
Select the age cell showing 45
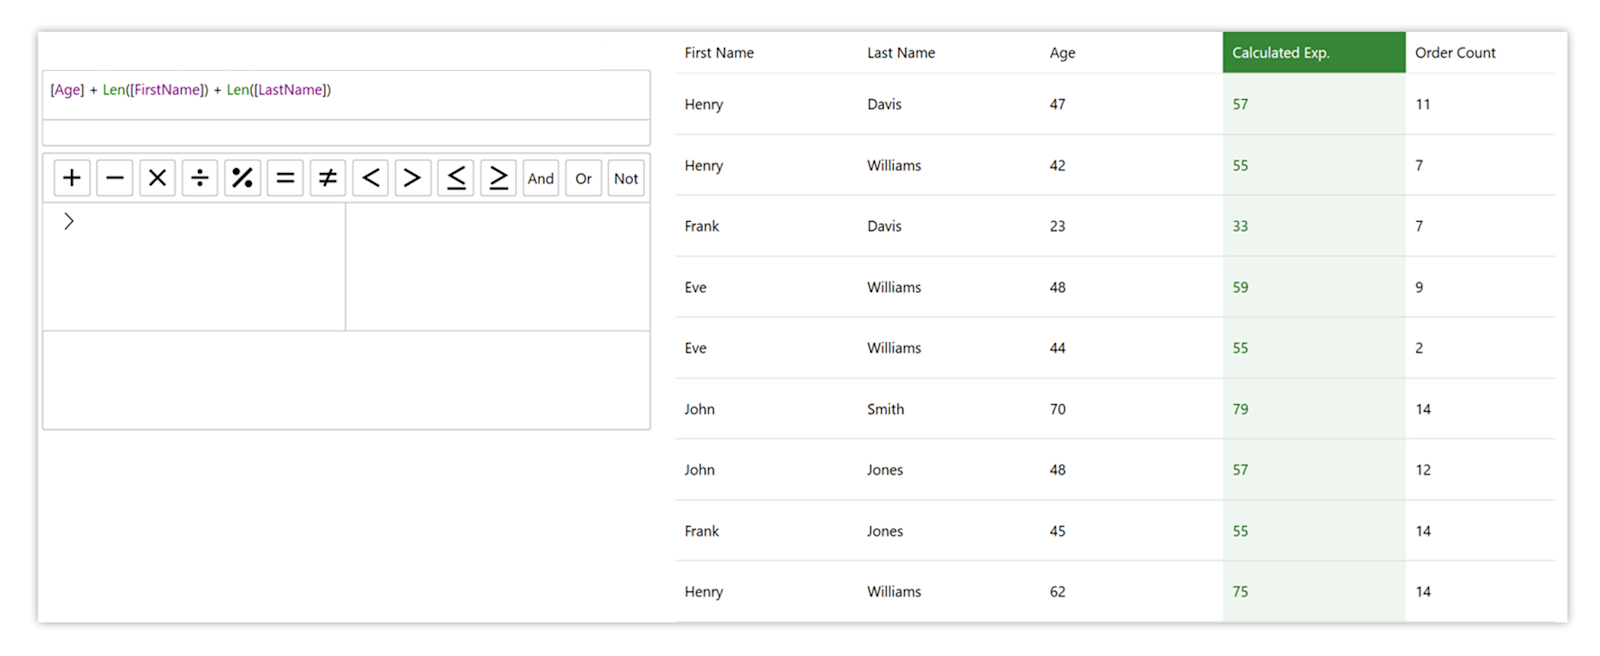coord(1057,531)
